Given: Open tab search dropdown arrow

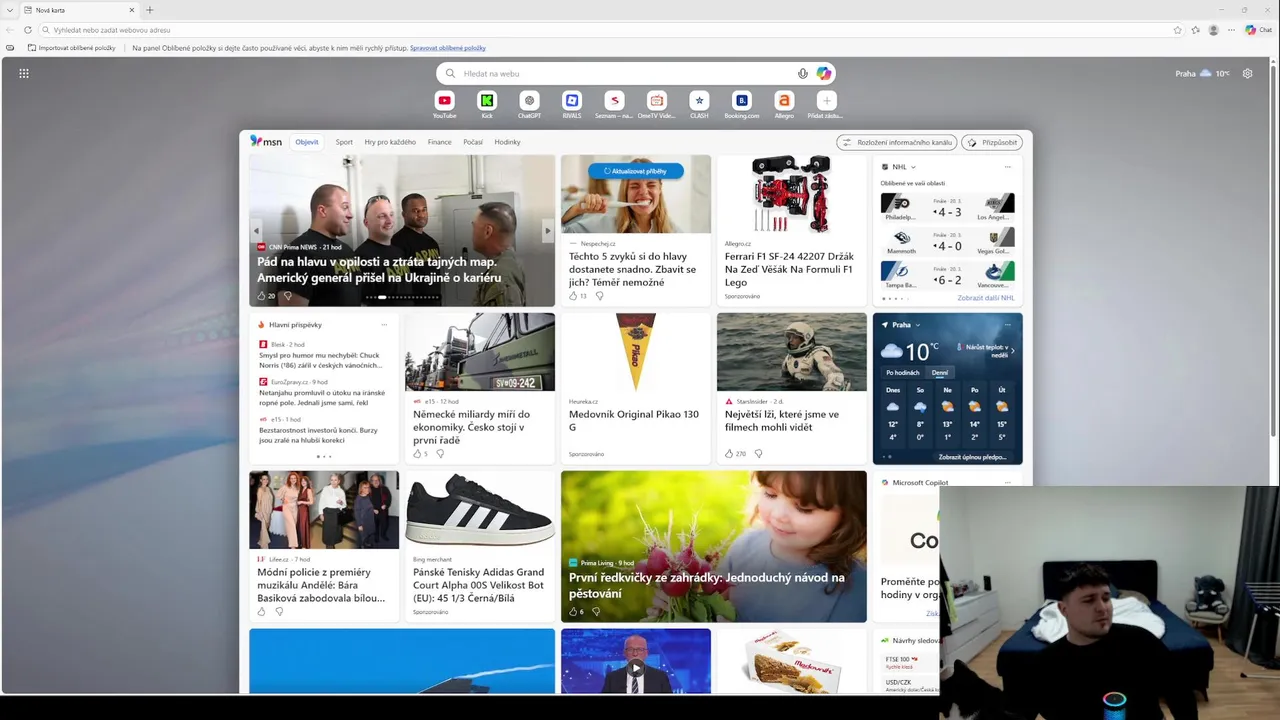Looking at the screenshot, I should (x=9, y=10).
